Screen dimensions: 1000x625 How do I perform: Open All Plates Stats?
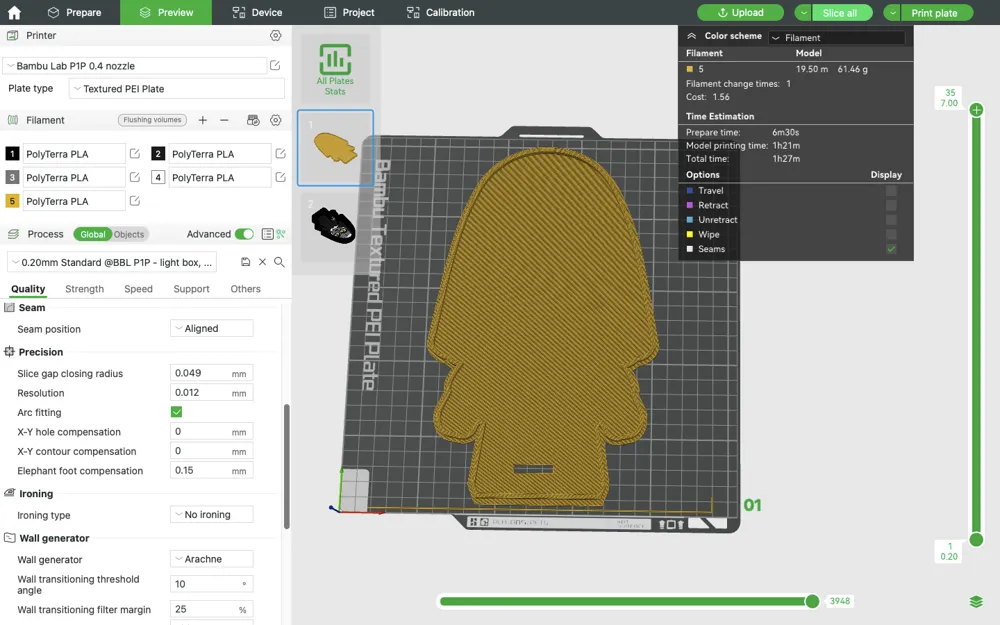coord(335,70)
